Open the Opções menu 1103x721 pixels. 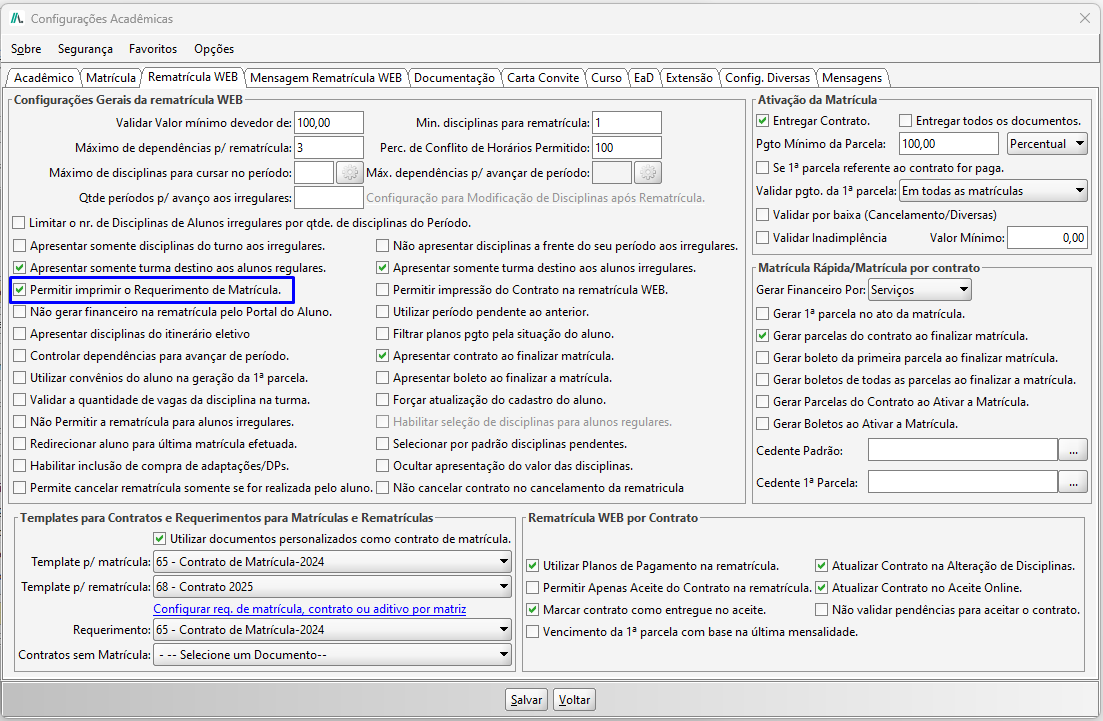pos(214,49)
